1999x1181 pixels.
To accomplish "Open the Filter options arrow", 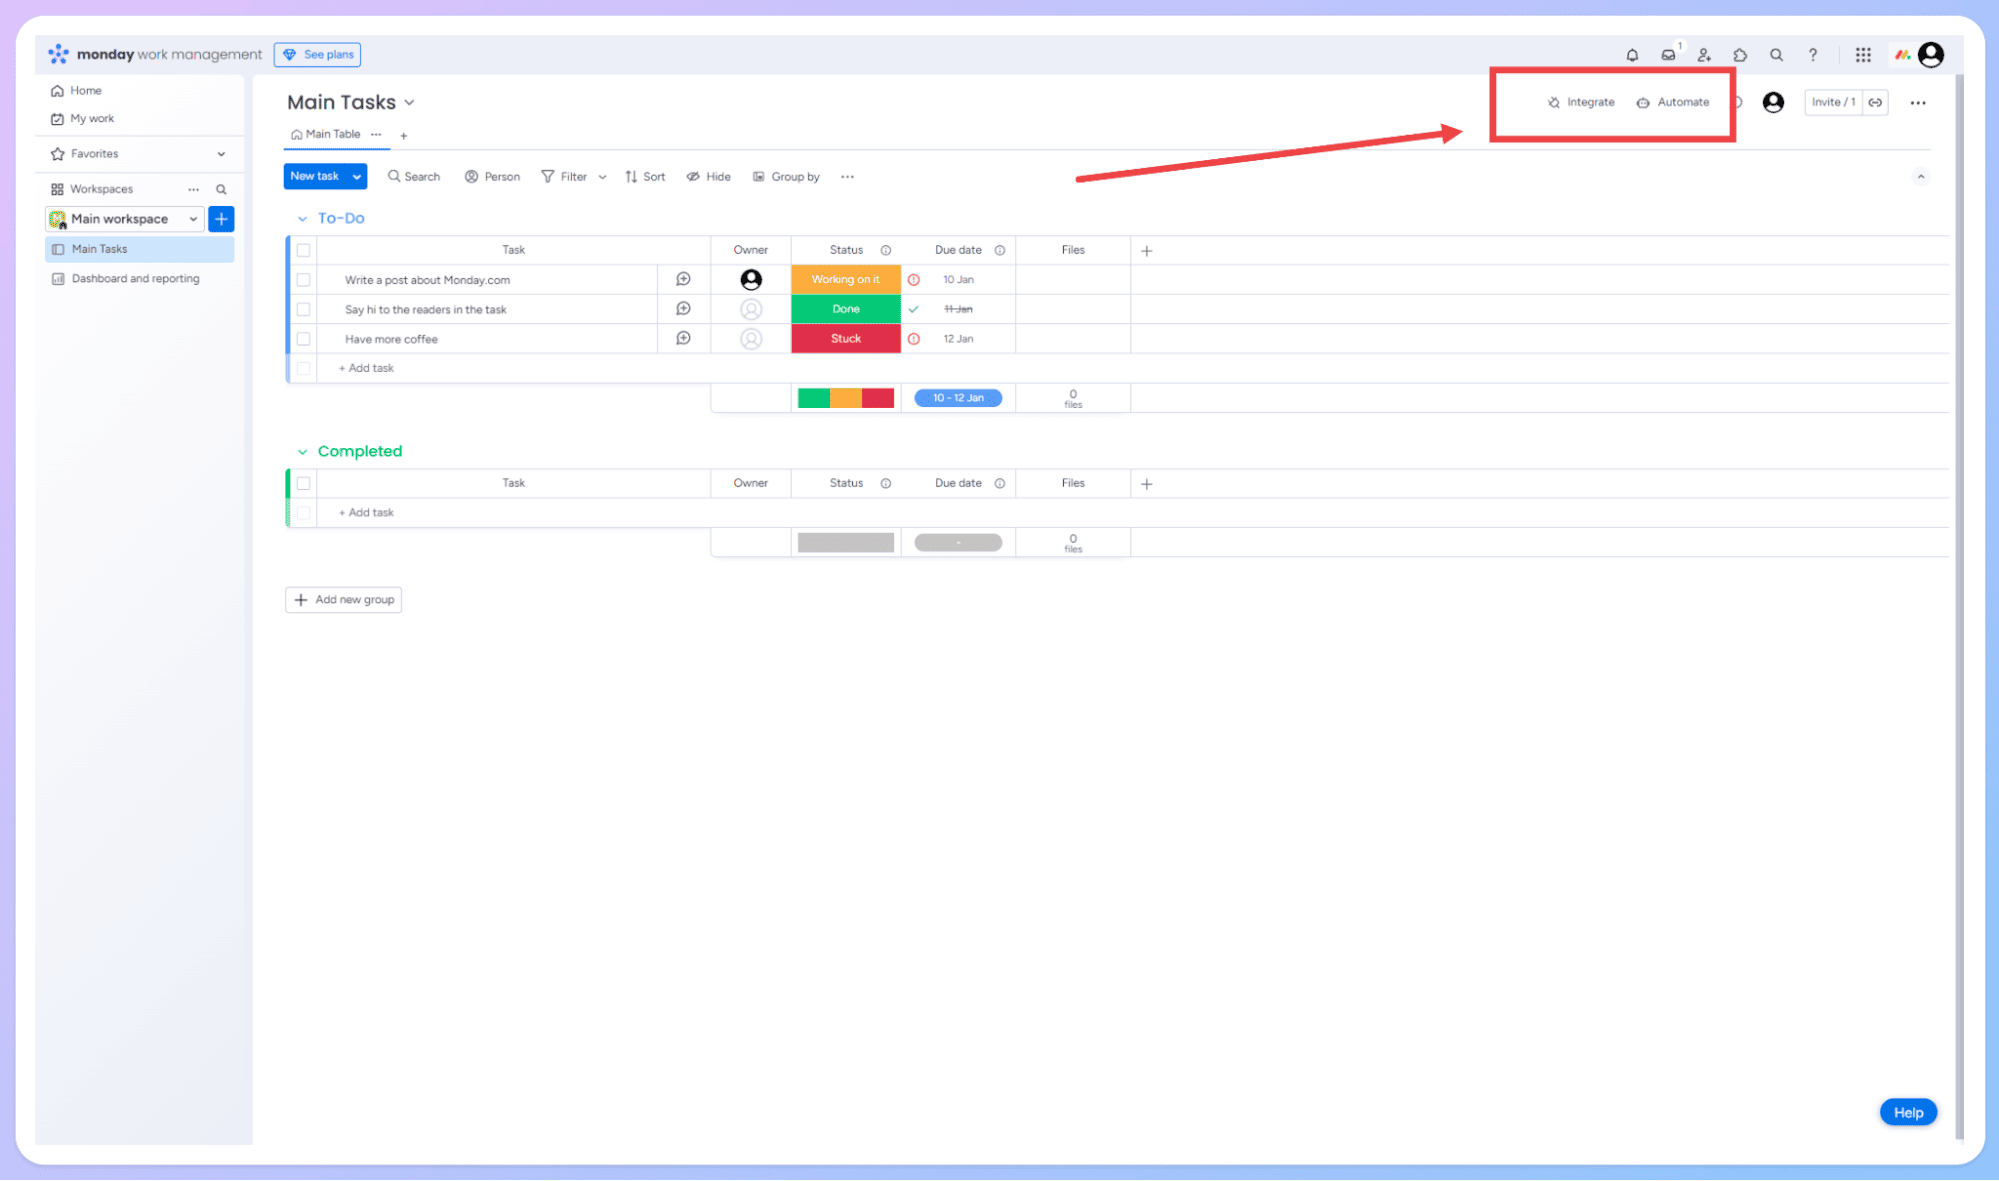I will [602, 177].
